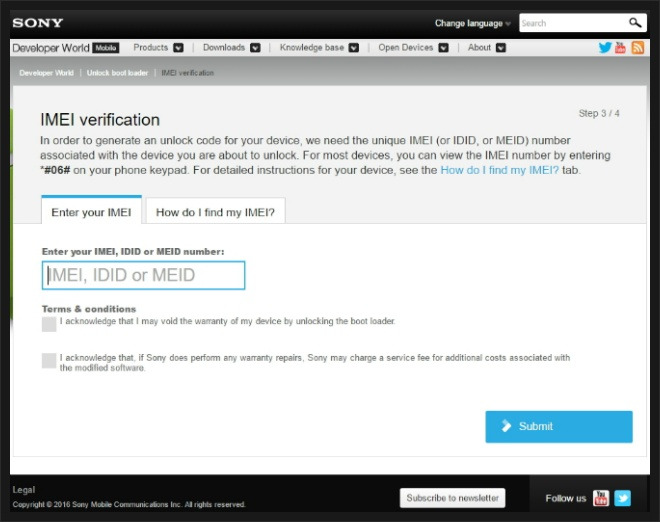Tick the service fee acknowledgement checkbox

tap(49, 361)
